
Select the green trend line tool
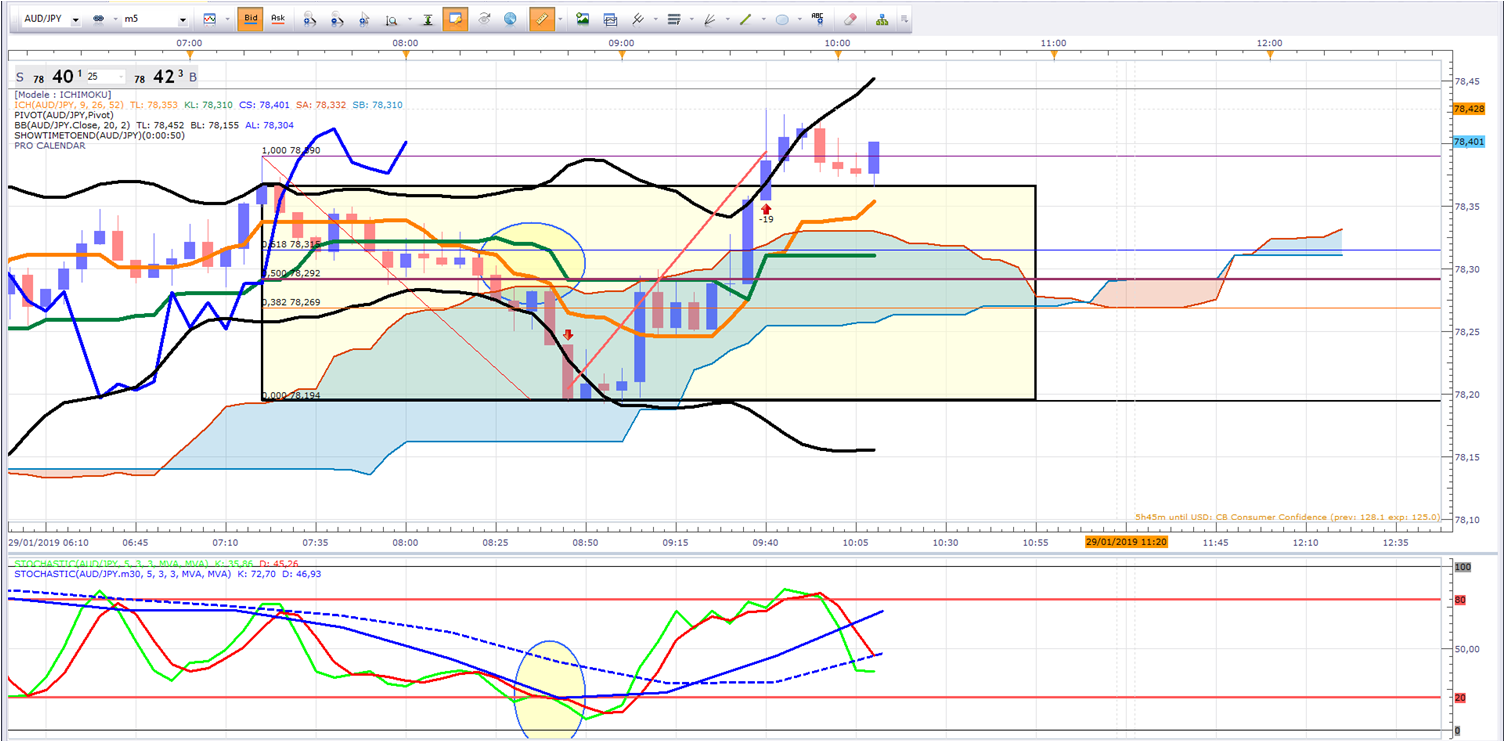[x=746, y=19]
